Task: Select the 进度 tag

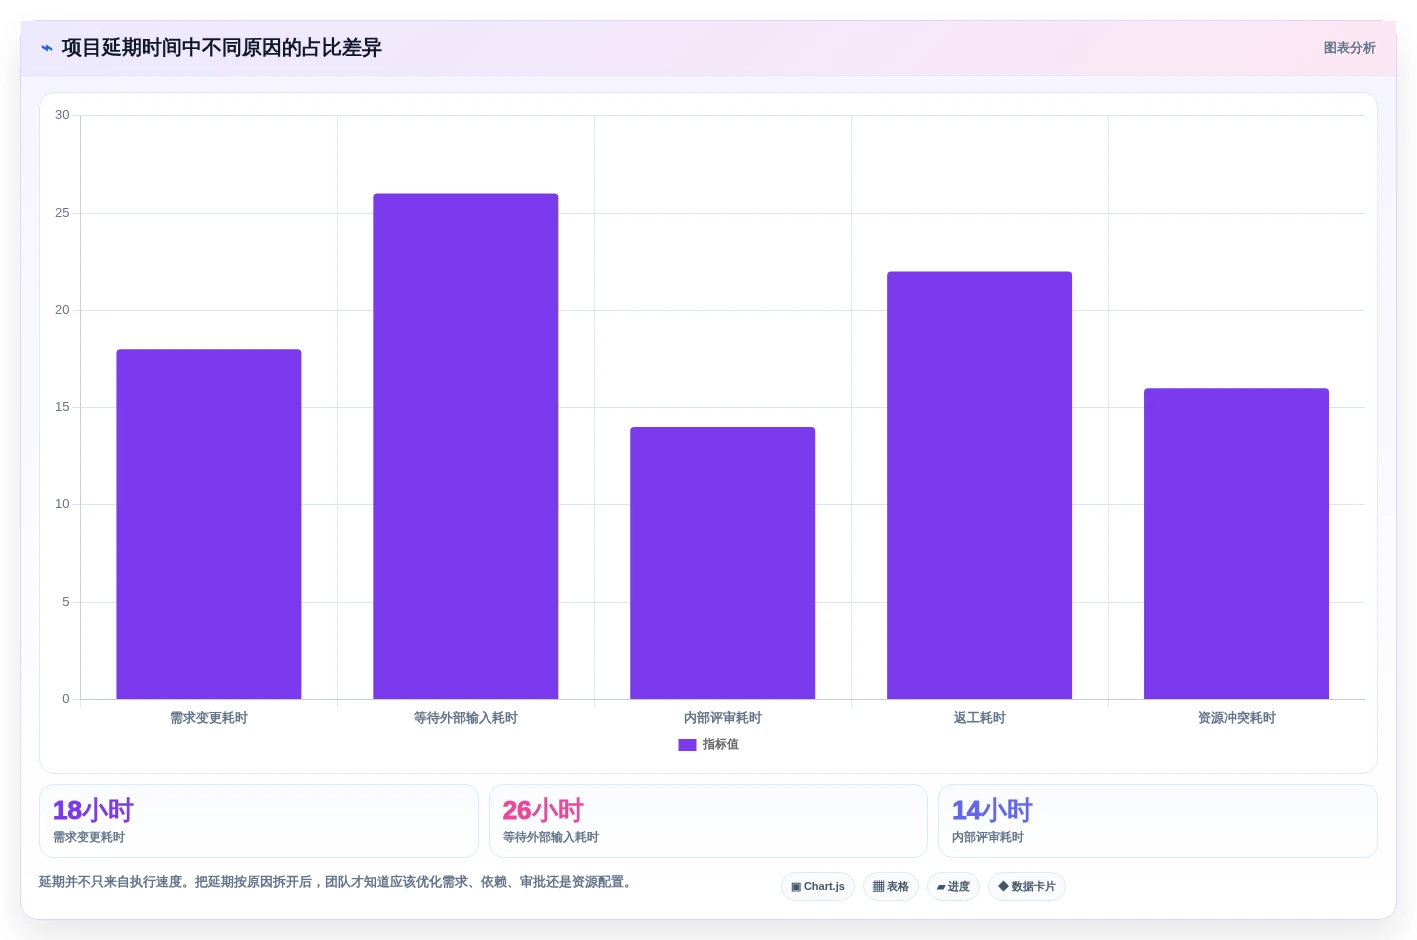Action: [953, 887]
